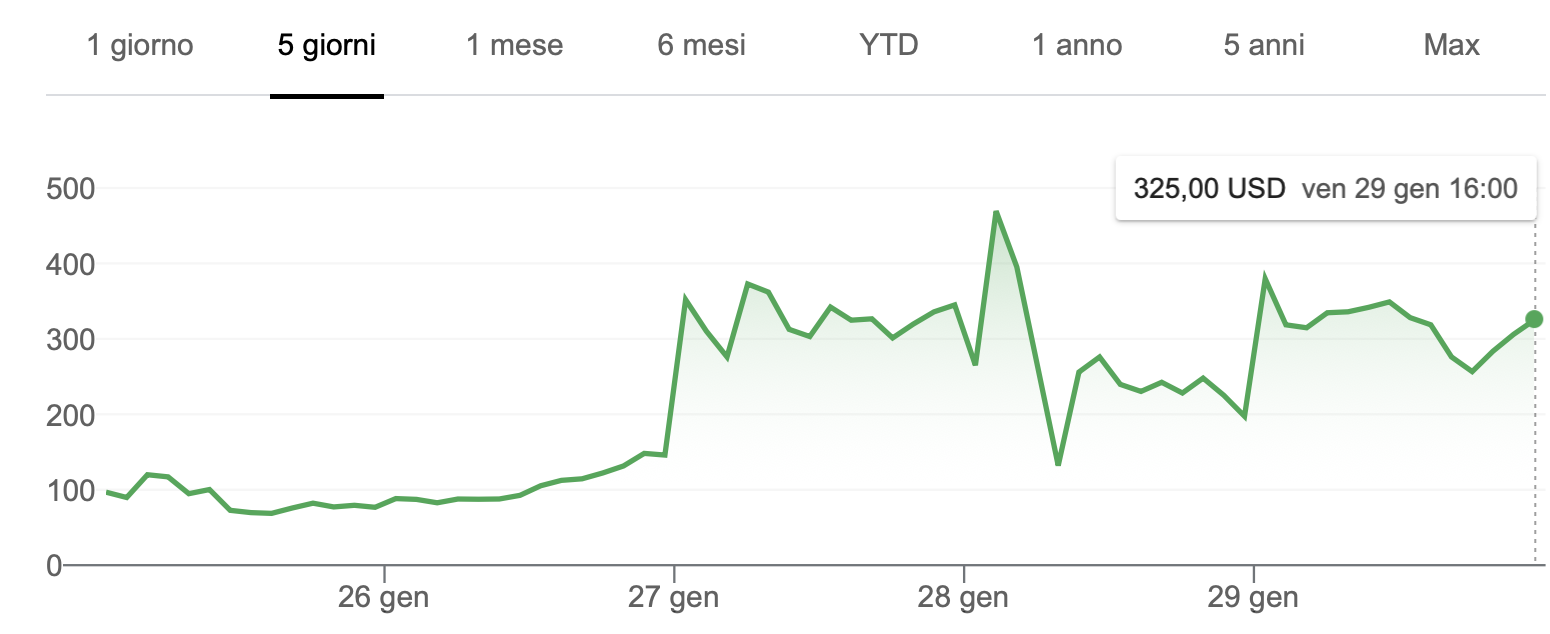Click the 500 value on the price axis
The image size is (1550, 634).
(x=70, y=189)
